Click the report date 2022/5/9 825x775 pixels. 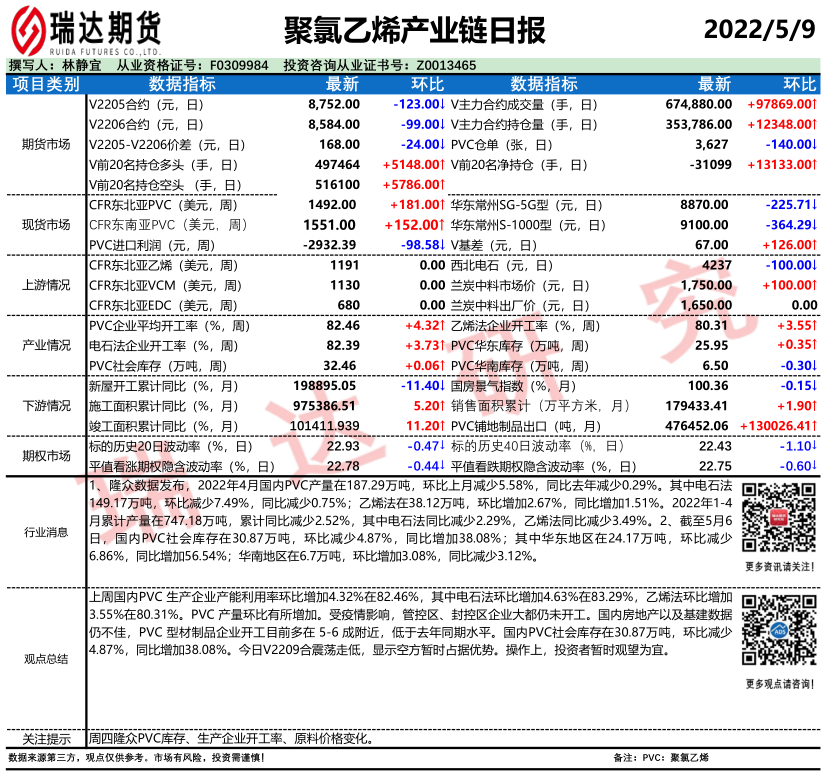pyautogui.click(x=760, y=30)
